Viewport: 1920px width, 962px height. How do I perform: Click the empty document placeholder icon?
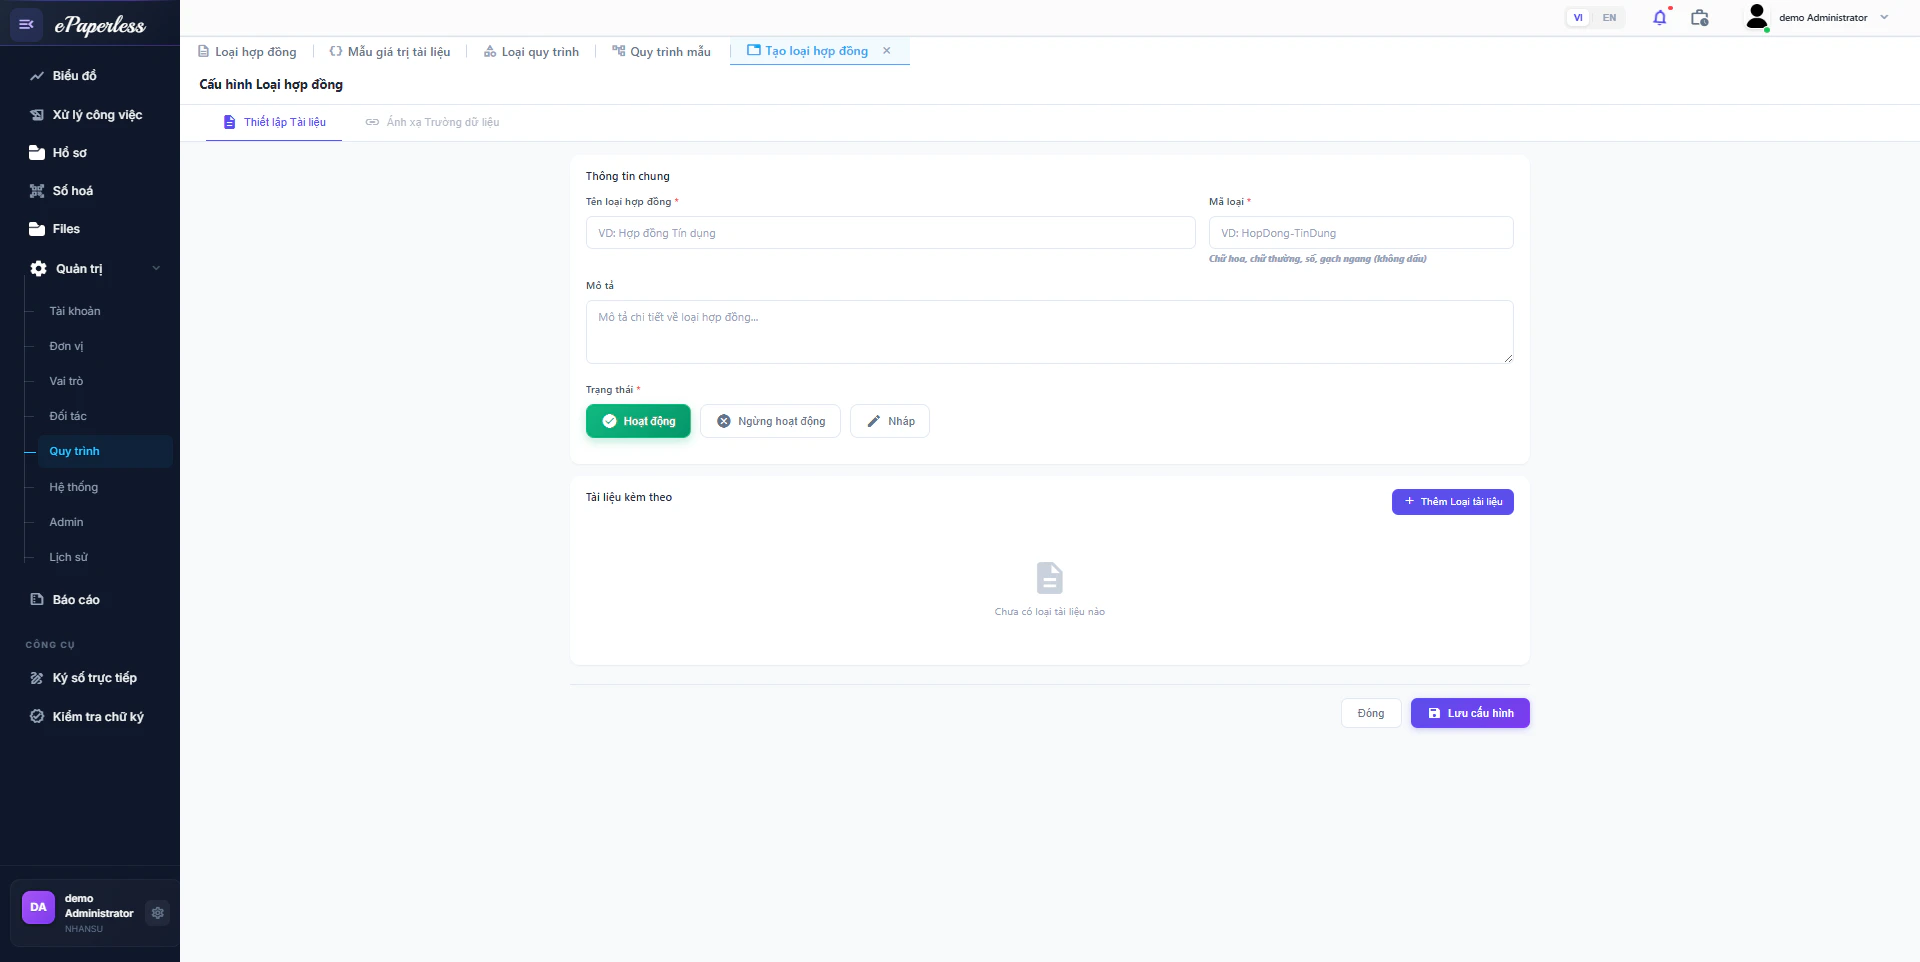[x=1050, y=578]
